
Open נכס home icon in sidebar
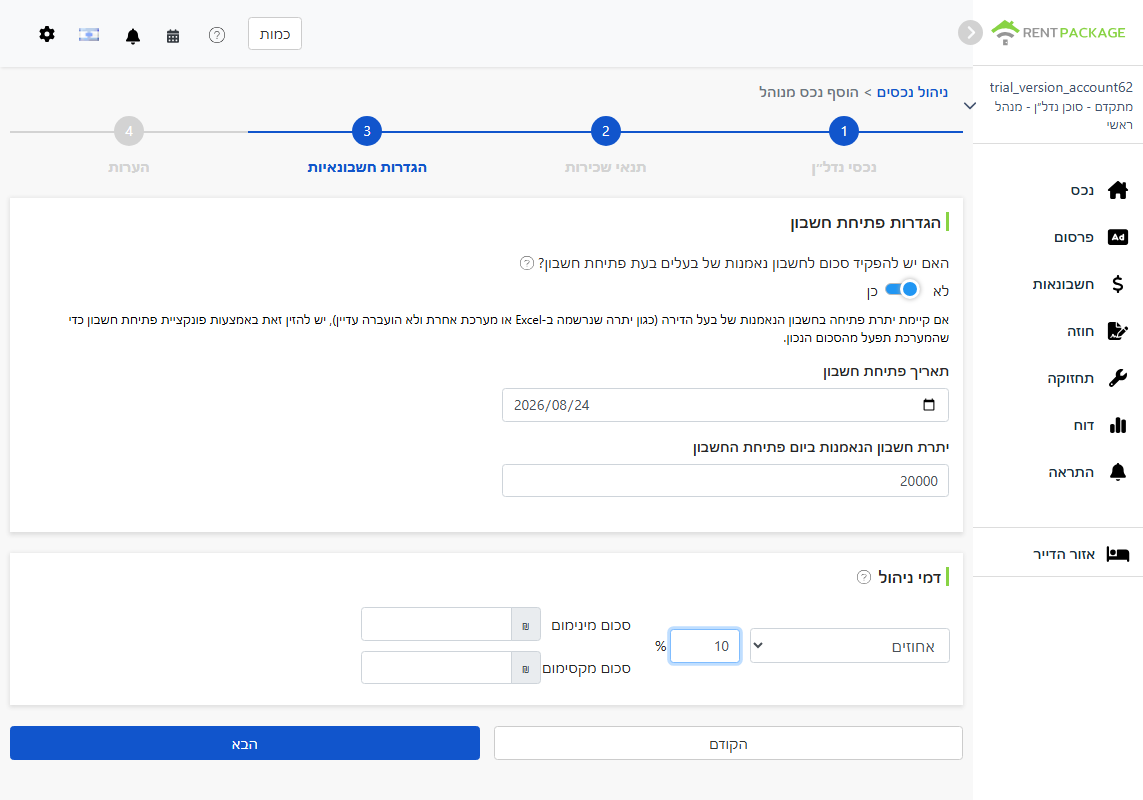[x=1117, y=190]
